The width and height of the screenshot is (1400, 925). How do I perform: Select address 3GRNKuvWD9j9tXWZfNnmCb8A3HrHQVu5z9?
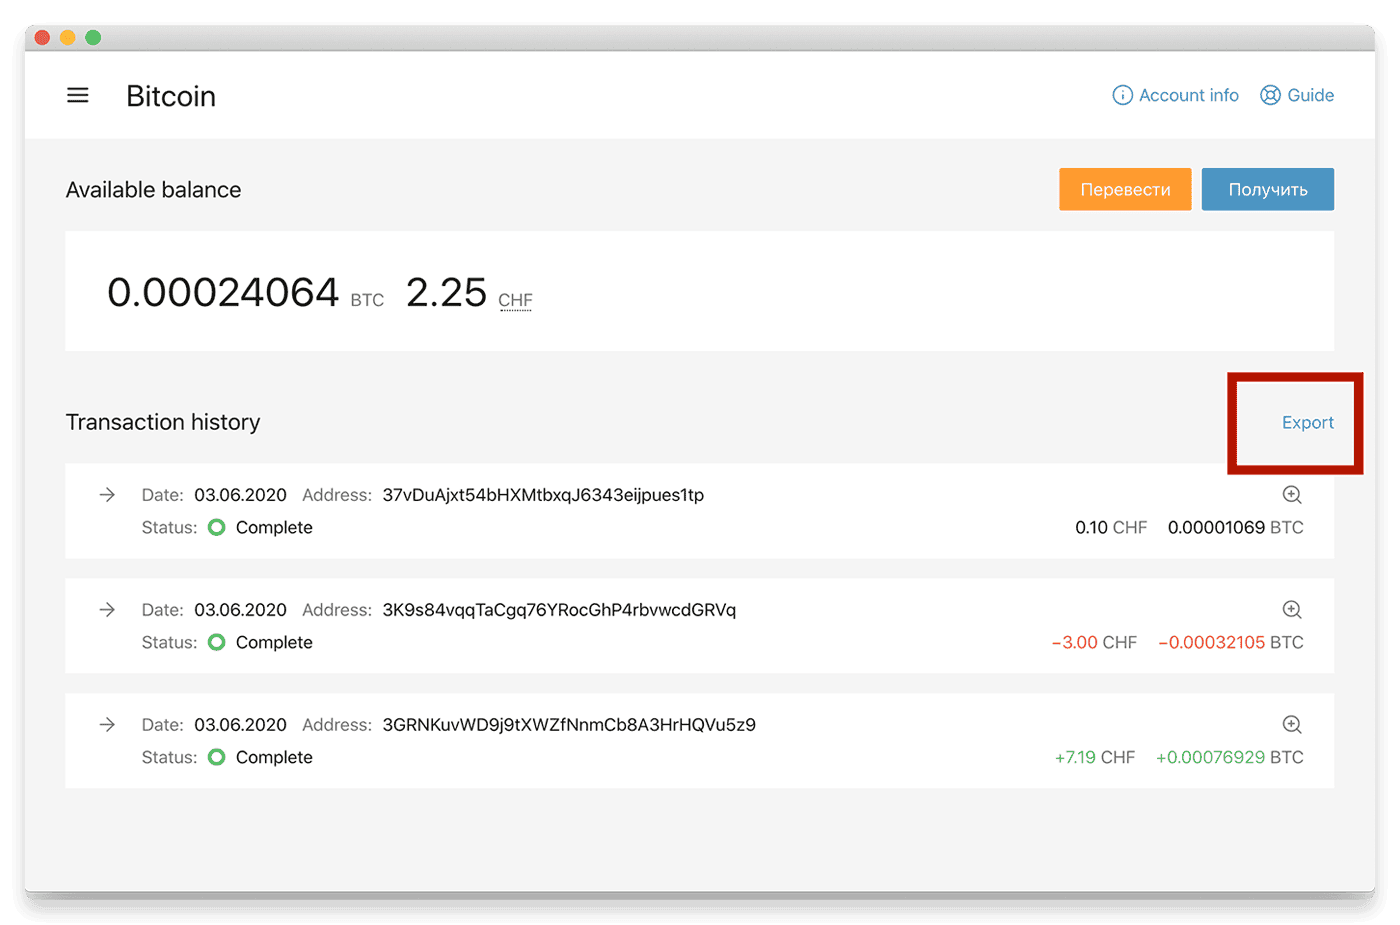[569, 725]
